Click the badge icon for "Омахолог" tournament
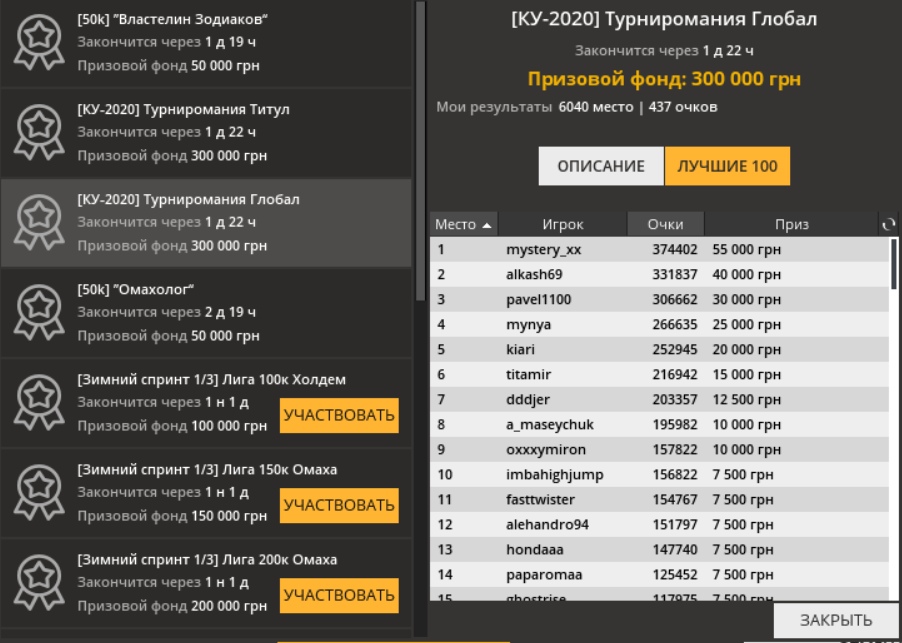 pos(39,312)
